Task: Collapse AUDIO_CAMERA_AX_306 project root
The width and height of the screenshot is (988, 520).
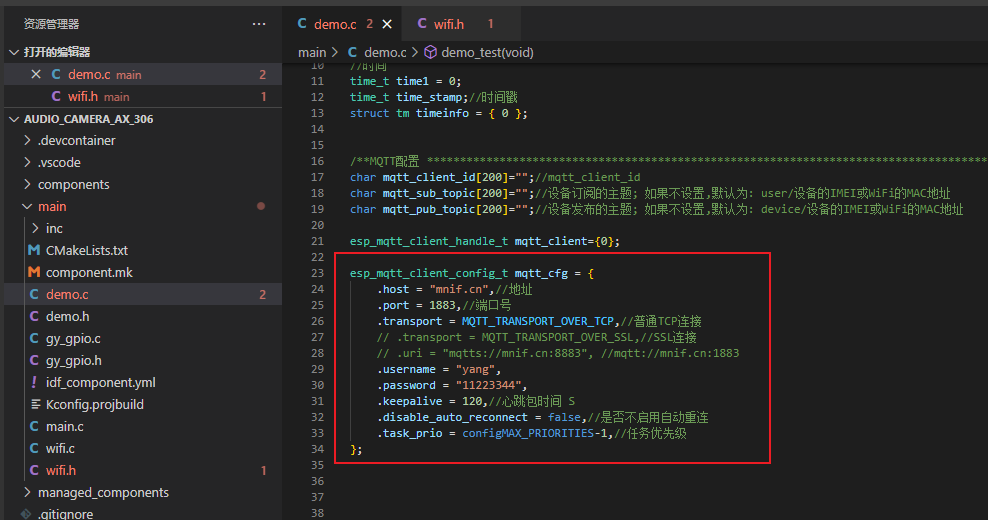Action: coord(14,119)
